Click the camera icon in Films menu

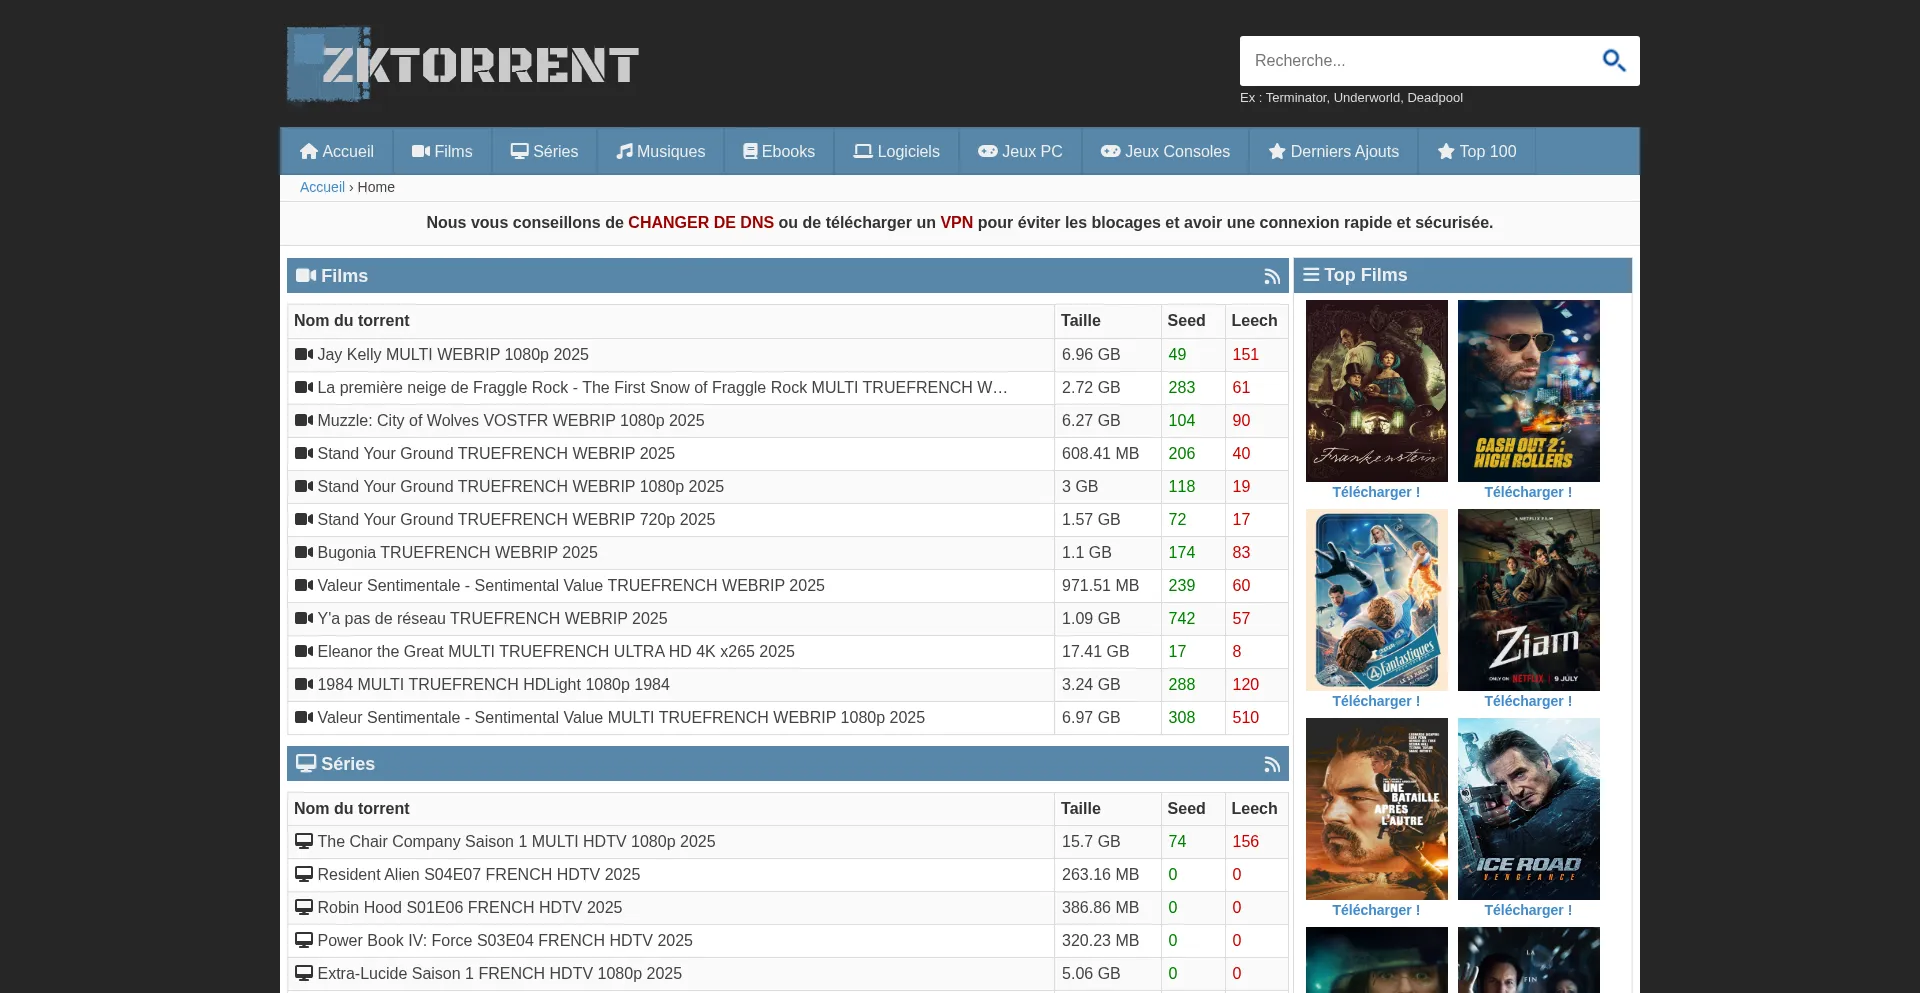(x=421, y=152)
